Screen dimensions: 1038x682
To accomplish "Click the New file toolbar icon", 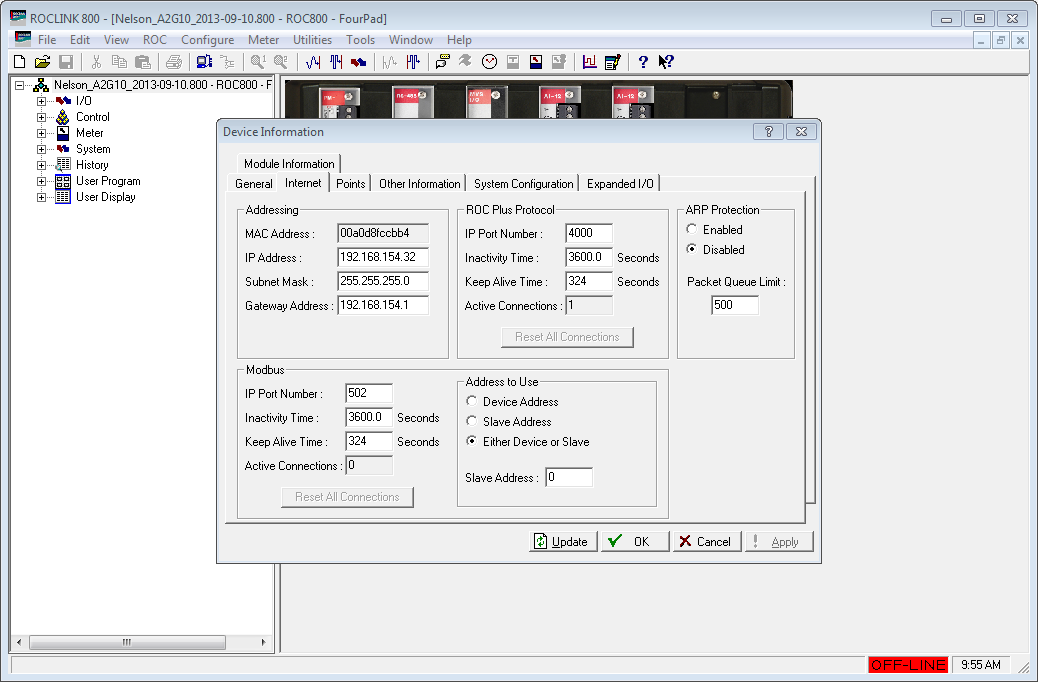I will point(20,62).
